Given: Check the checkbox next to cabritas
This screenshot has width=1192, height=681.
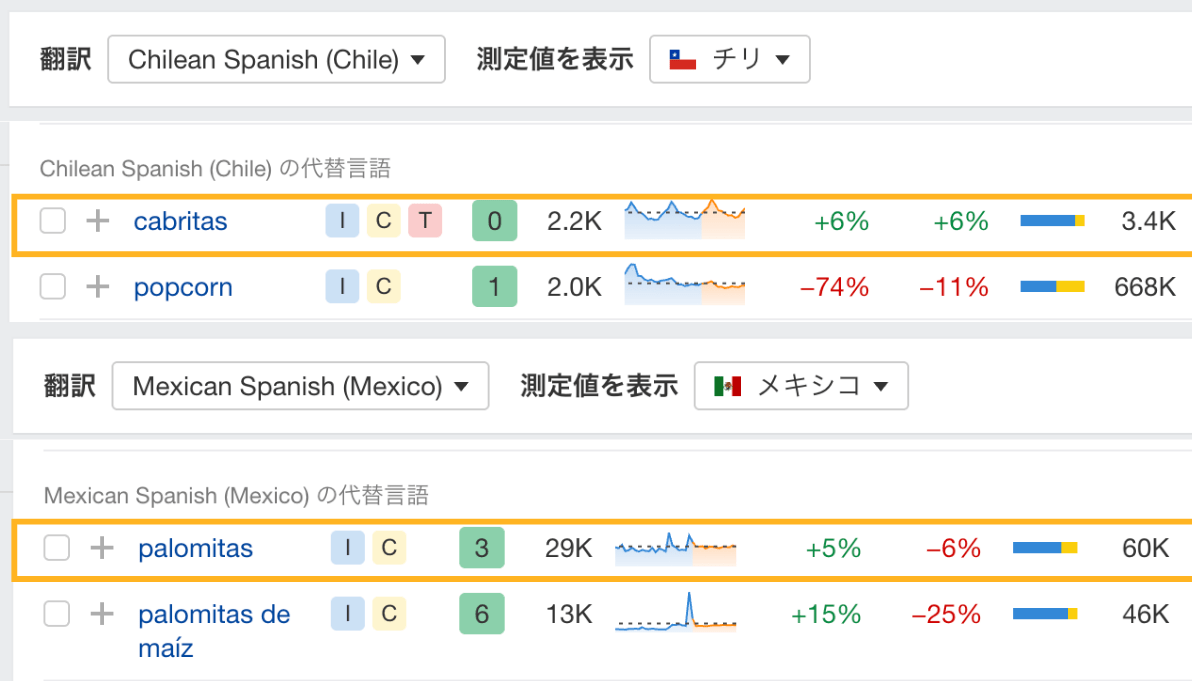Looking at the screenshot, I should [x=52, y=221].
